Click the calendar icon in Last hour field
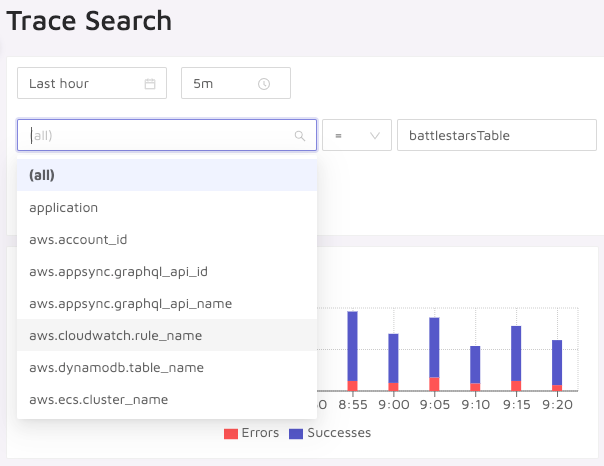 150,84
